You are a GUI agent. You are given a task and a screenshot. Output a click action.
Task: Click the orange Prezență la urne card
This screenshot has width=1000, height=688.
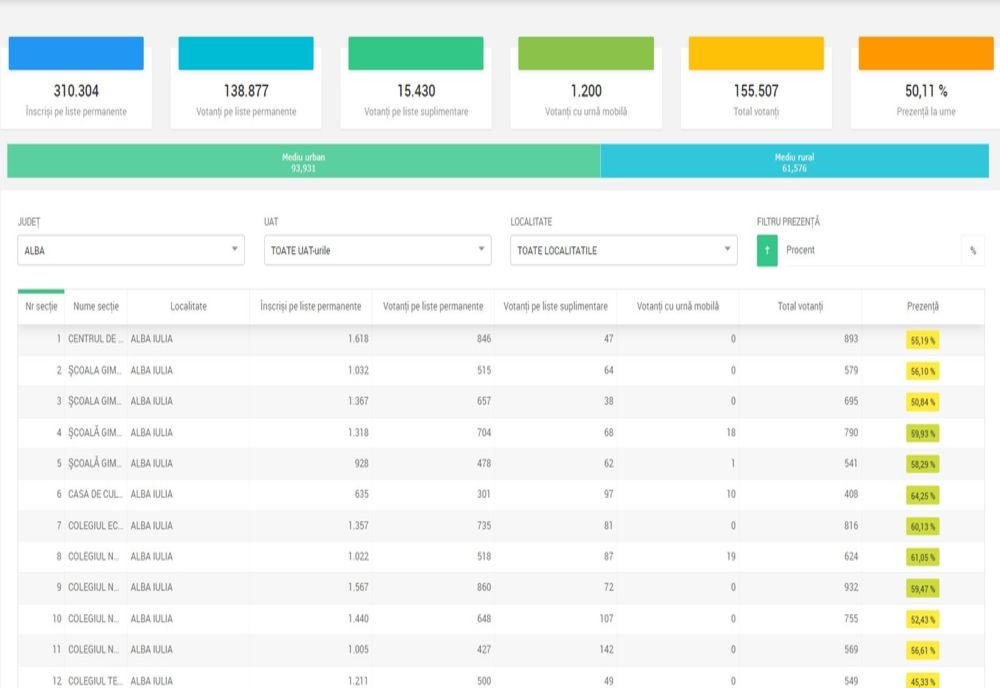pyautogui.click(x=925, y=83)
